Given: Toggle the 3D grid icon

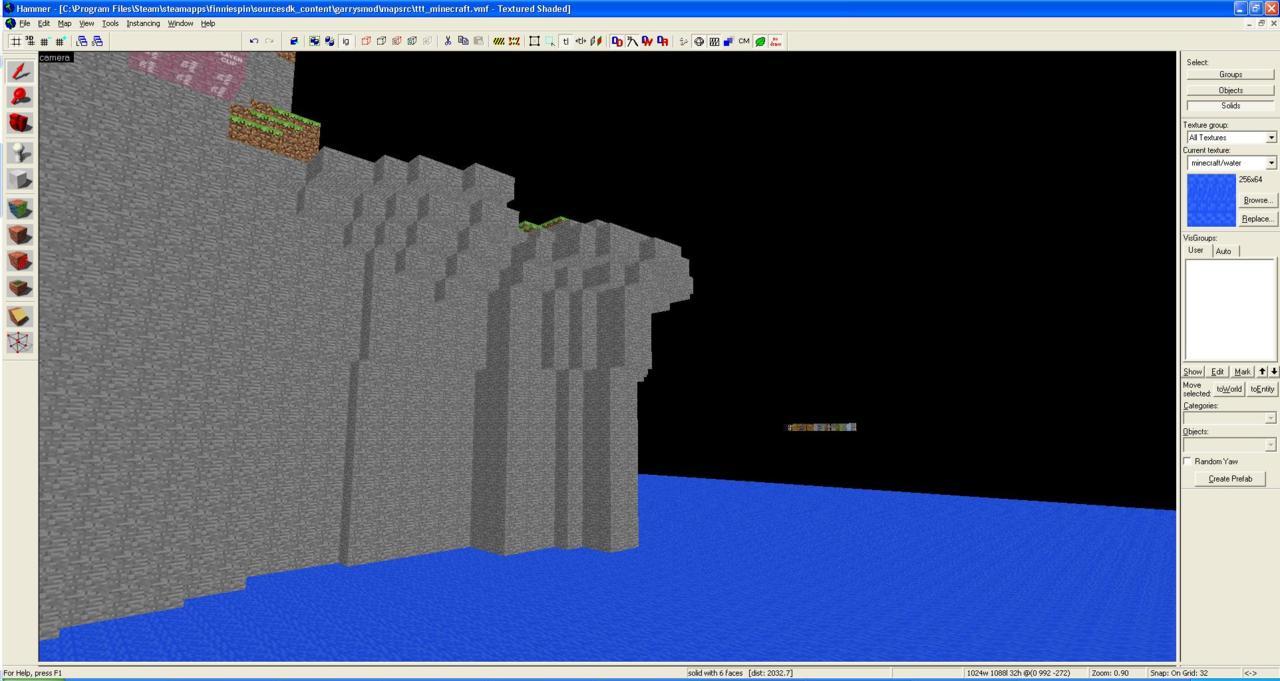Looking at the screenshot, I should [x=29, y=41].
